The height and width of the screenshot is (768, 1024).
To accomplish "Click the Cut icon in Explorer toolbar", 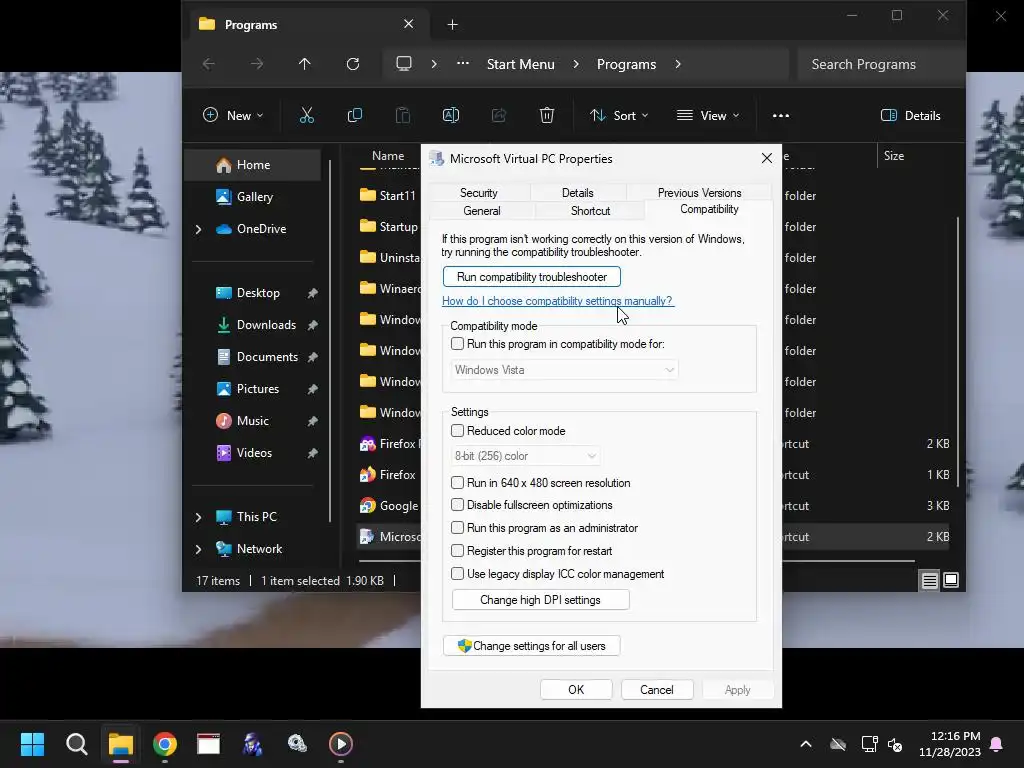I will click(306, 116).
